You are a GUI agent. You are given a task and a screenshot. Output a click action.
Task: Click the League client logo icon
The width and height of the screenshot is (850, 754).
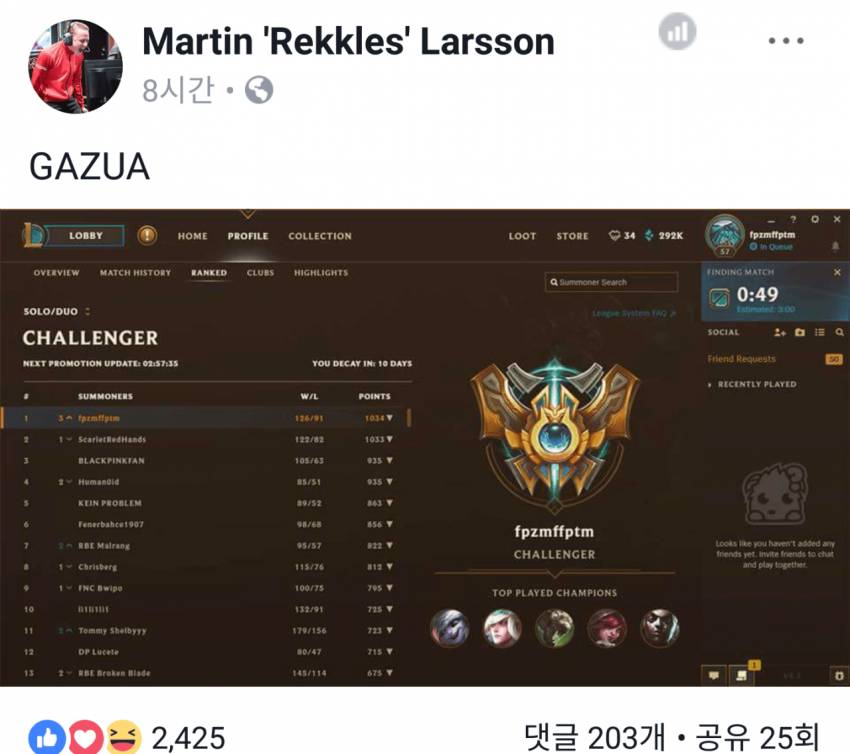[33, 235]
